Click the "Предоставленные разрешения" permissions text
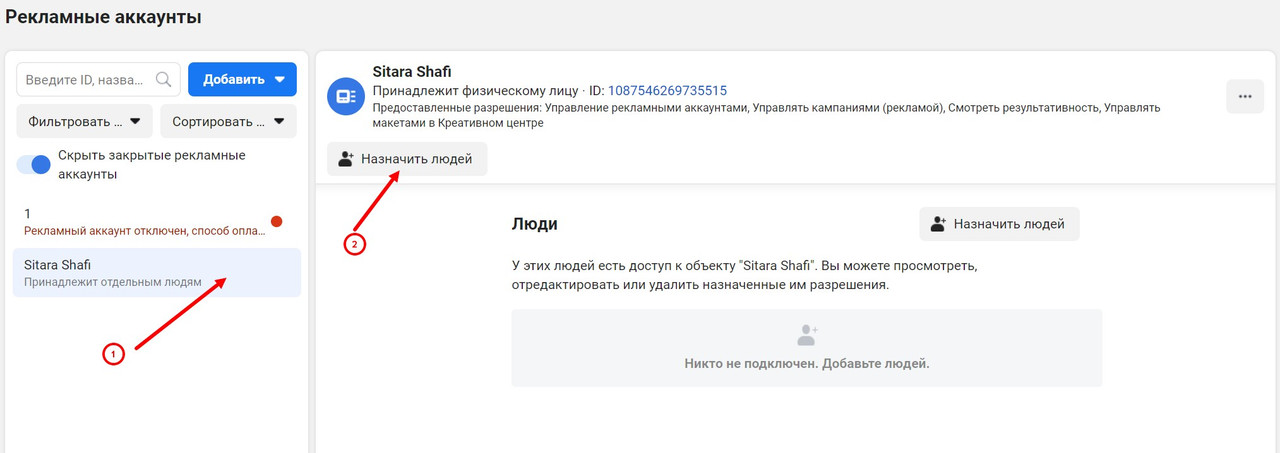1280x453 pixels. (766, 114)
